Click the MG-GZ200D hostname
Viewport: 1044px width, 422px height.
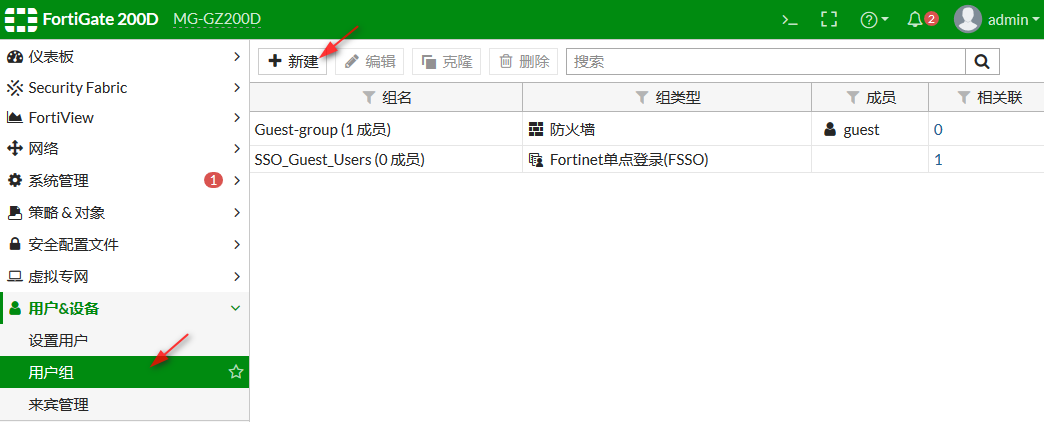(217, 19)
